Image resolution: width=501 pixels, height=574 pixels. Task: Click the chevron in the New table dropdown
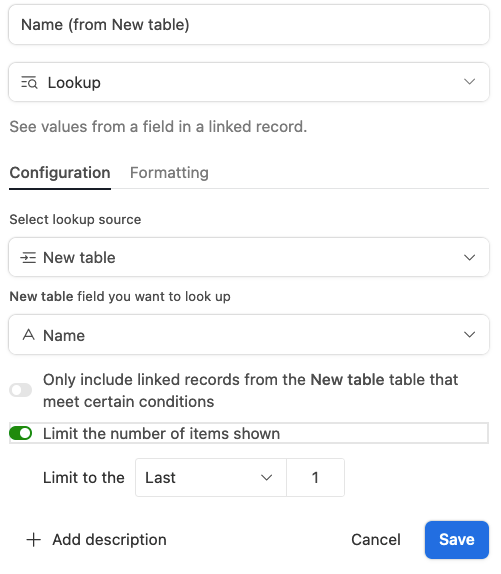tap(470, 258)
